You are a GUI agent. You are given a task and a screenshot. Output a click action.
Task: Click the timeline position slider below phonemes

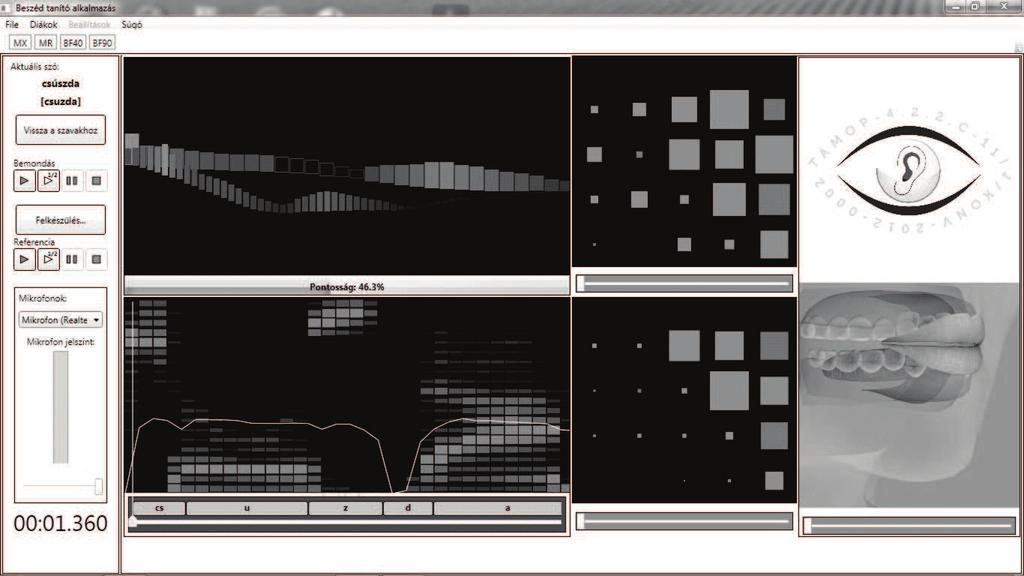(347, 522)
